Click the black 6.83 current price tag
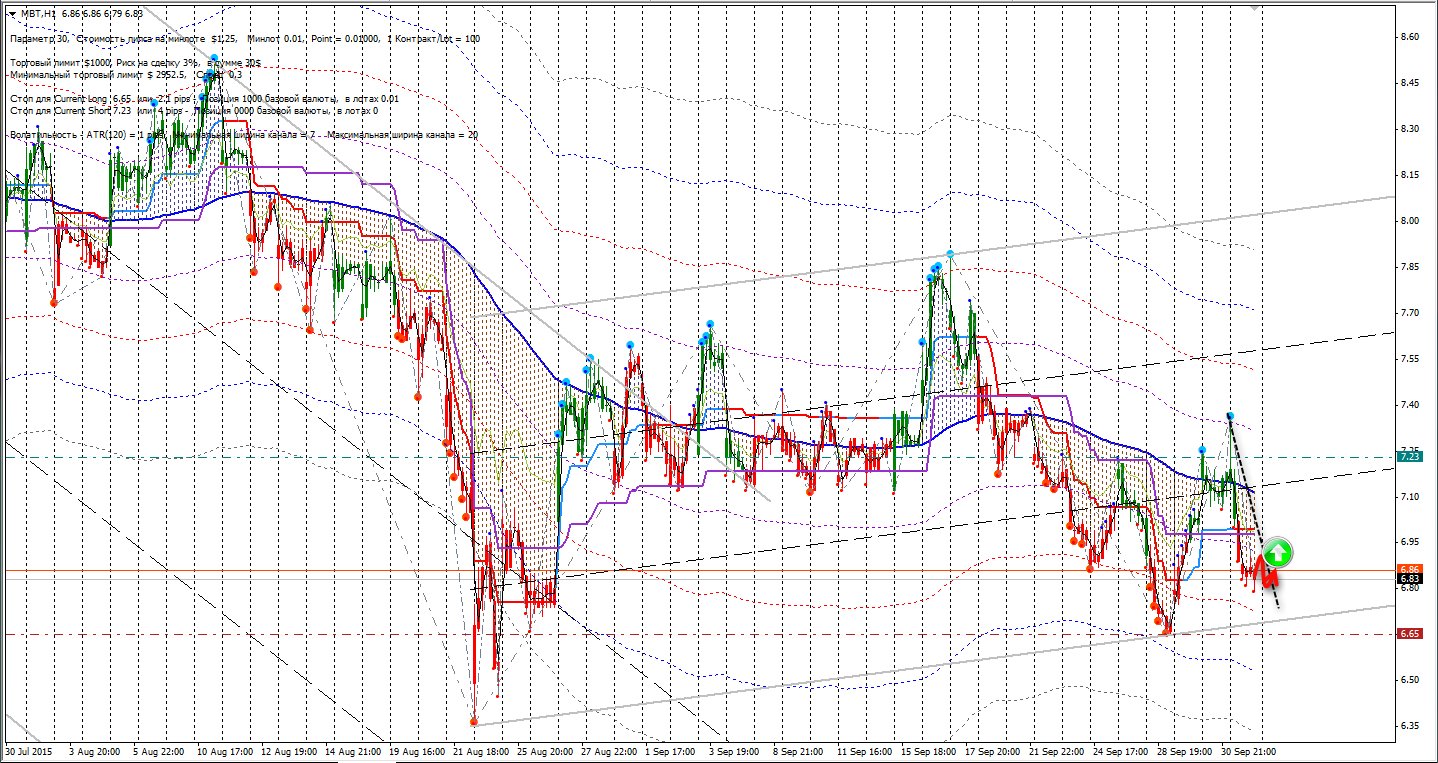Screen dimensions: 1438x763 [x=1410, y=578]
